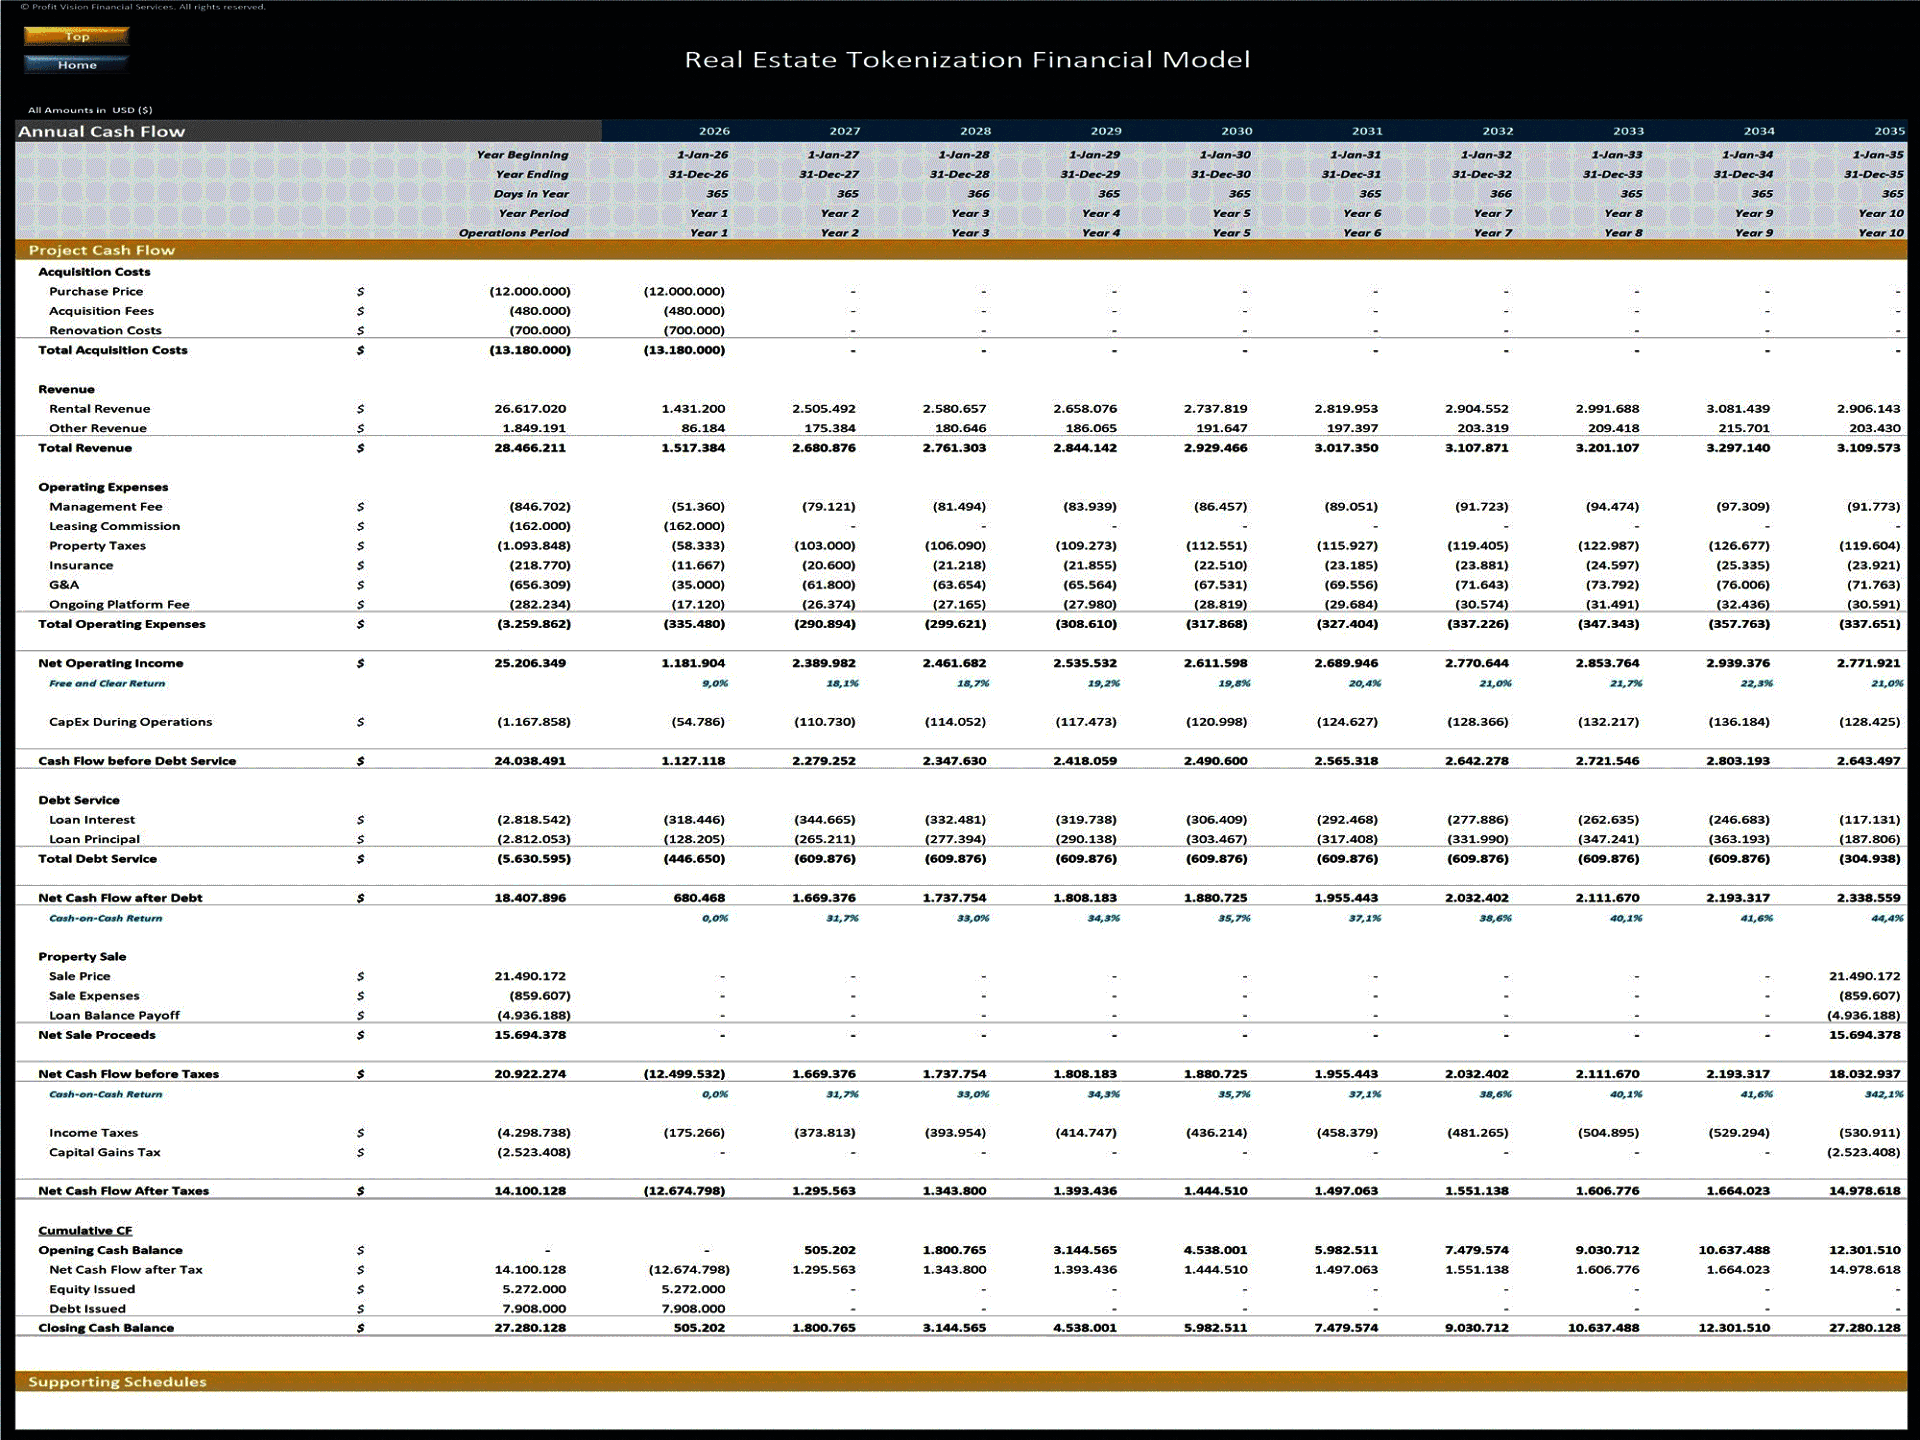Select the Sale Price 2035 value cell

(x=1864, y=976)
